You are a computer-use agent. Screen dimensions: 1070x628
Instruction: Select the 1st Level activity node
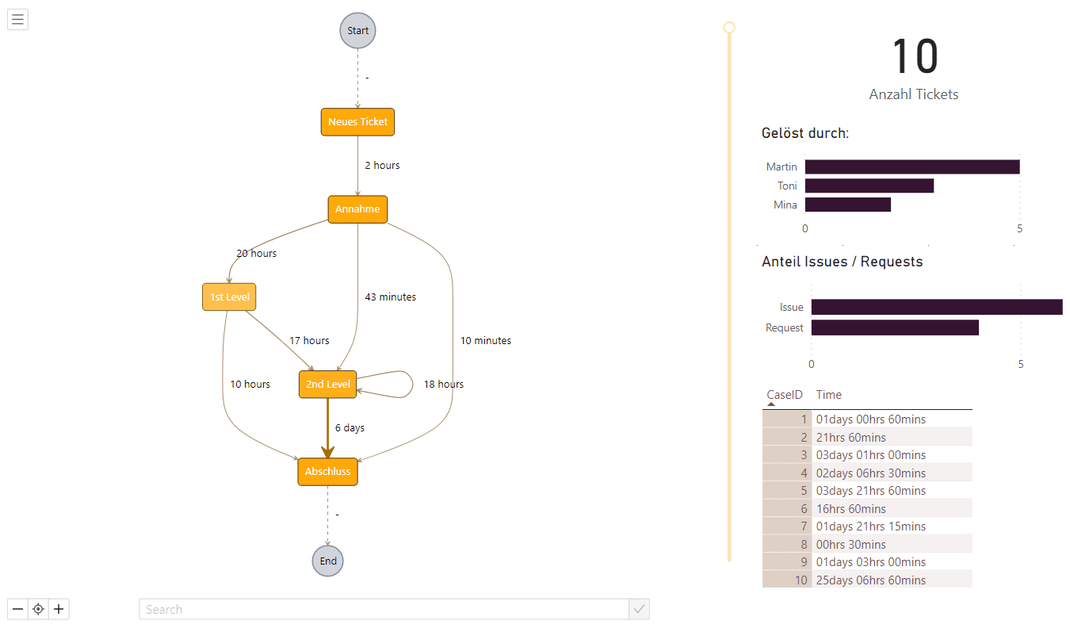228,296
